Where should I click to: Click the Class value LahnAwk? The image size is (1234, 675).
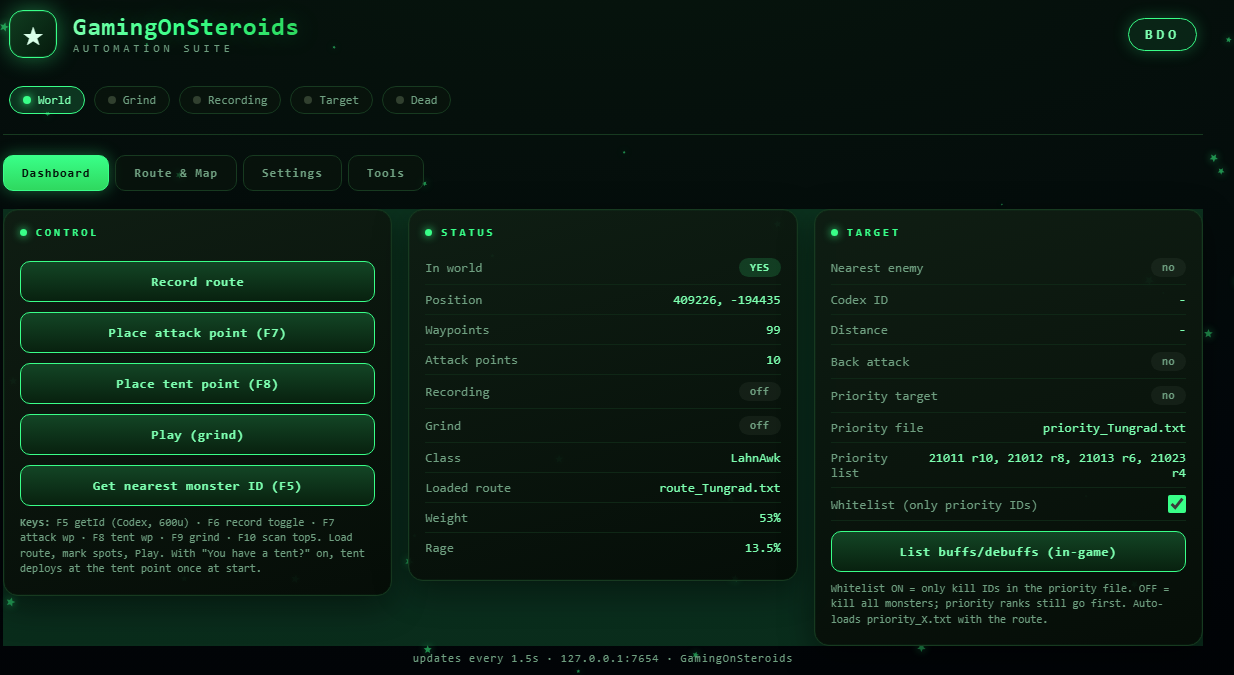756,458
